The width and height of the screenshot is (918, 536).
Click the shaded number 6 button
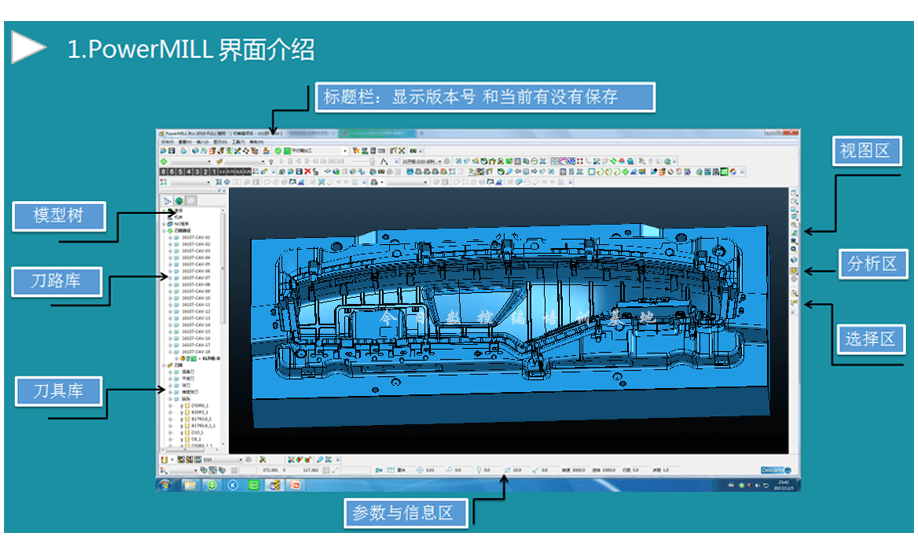172,171
